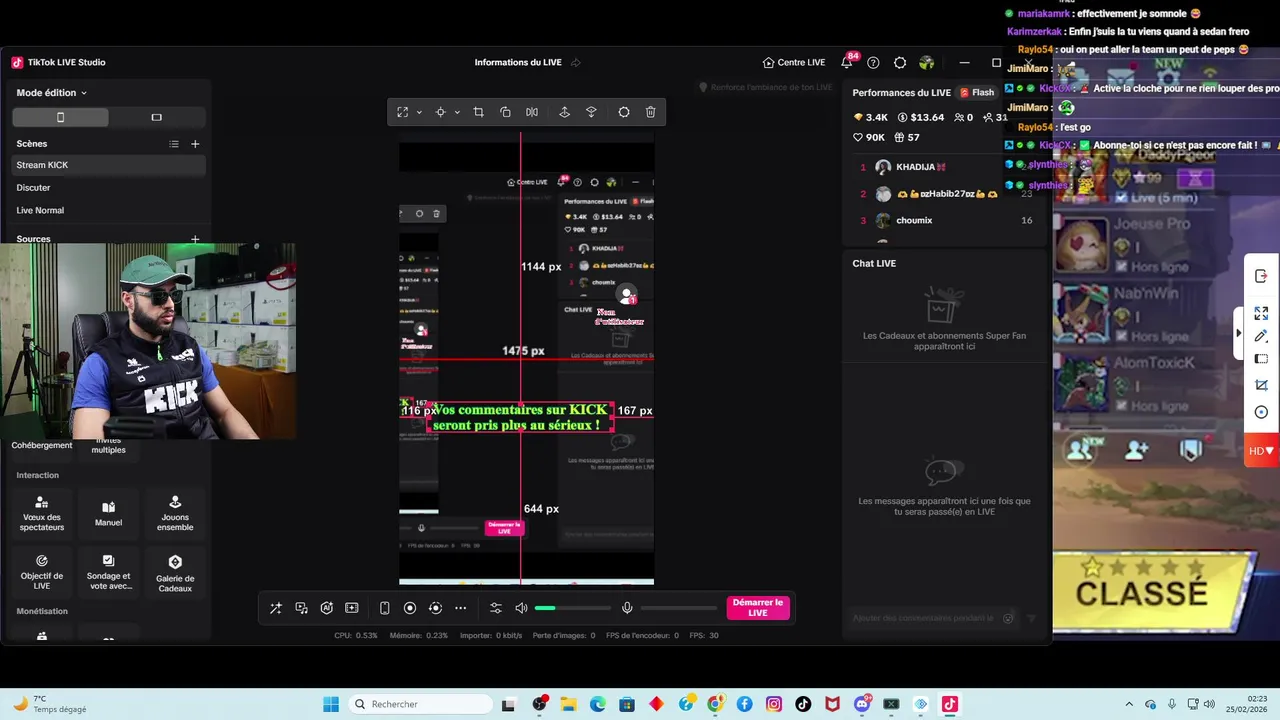
Task: Open Instagram from taskbar
Action: (774, 704)
